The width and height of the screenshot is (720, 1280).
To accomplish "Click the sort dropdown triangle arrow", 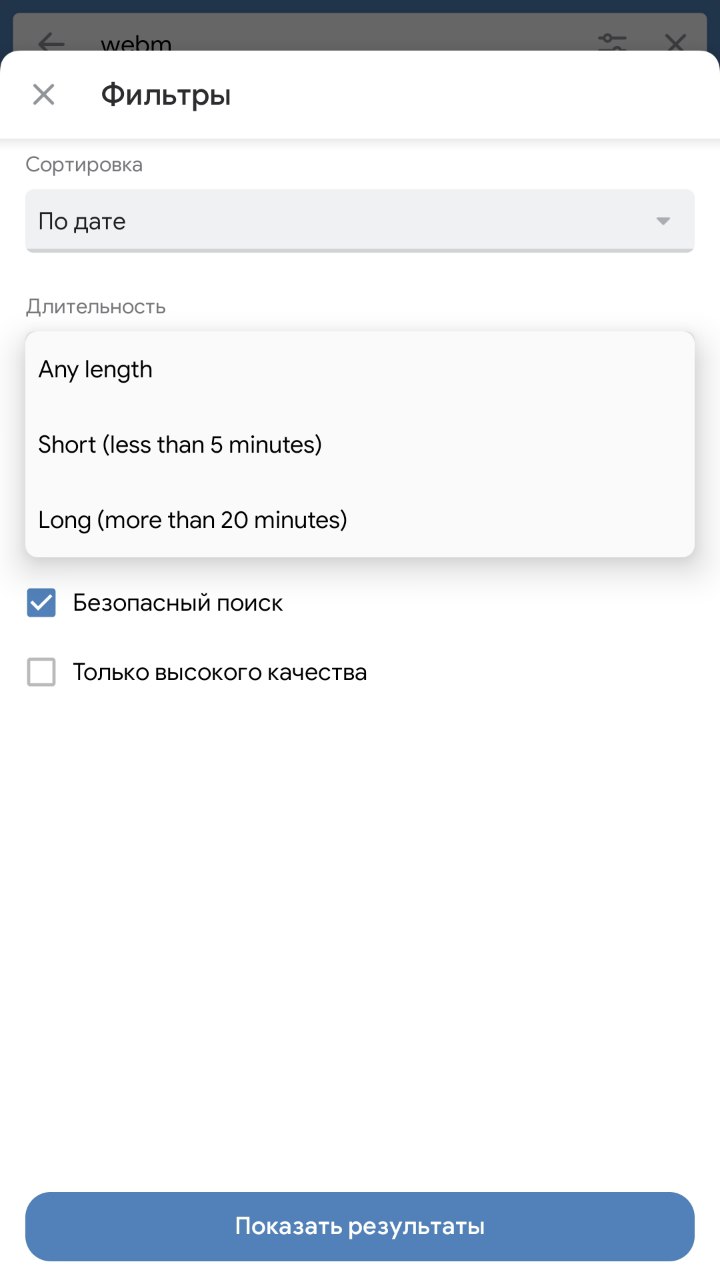I will coord(663,221).
